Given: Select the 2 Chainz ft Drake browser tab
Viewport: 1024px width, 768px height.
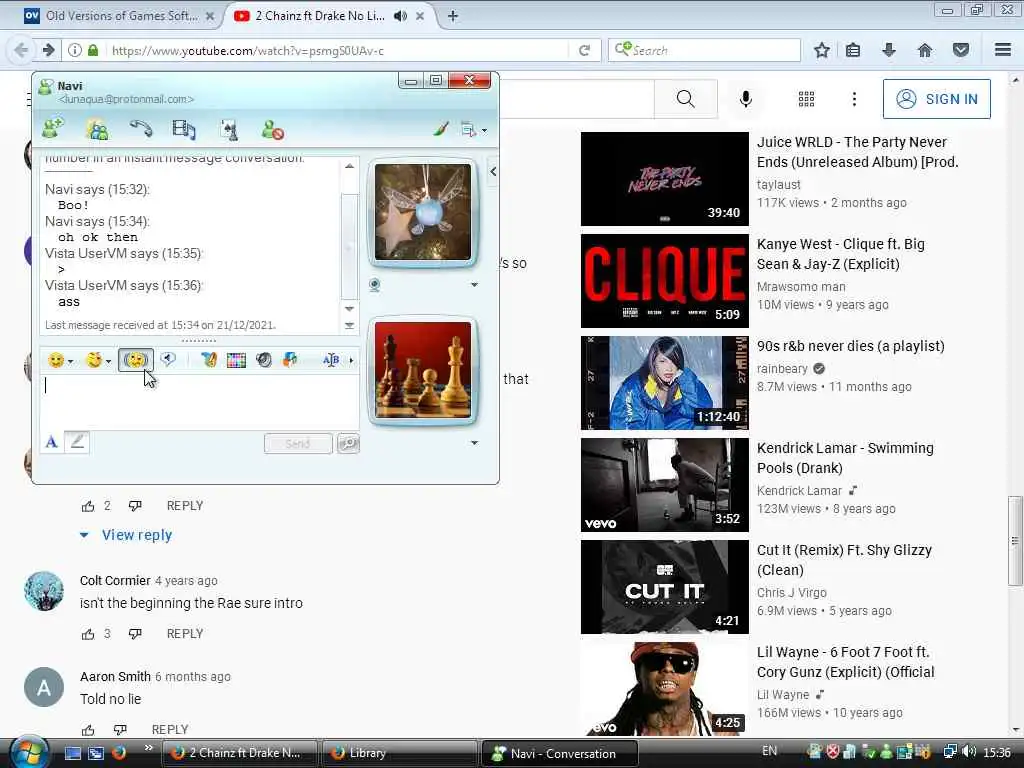Looking at the screenshot, I should coord(319,16).
